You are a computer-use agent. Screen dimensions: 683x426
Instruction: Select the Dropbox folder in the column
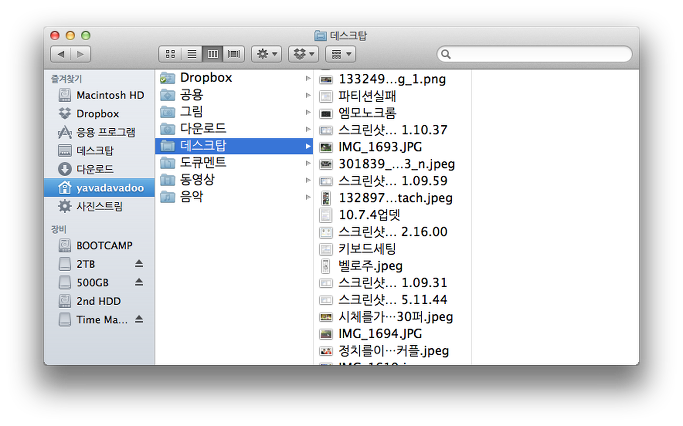pyautogui.click(x=234, y=78)
